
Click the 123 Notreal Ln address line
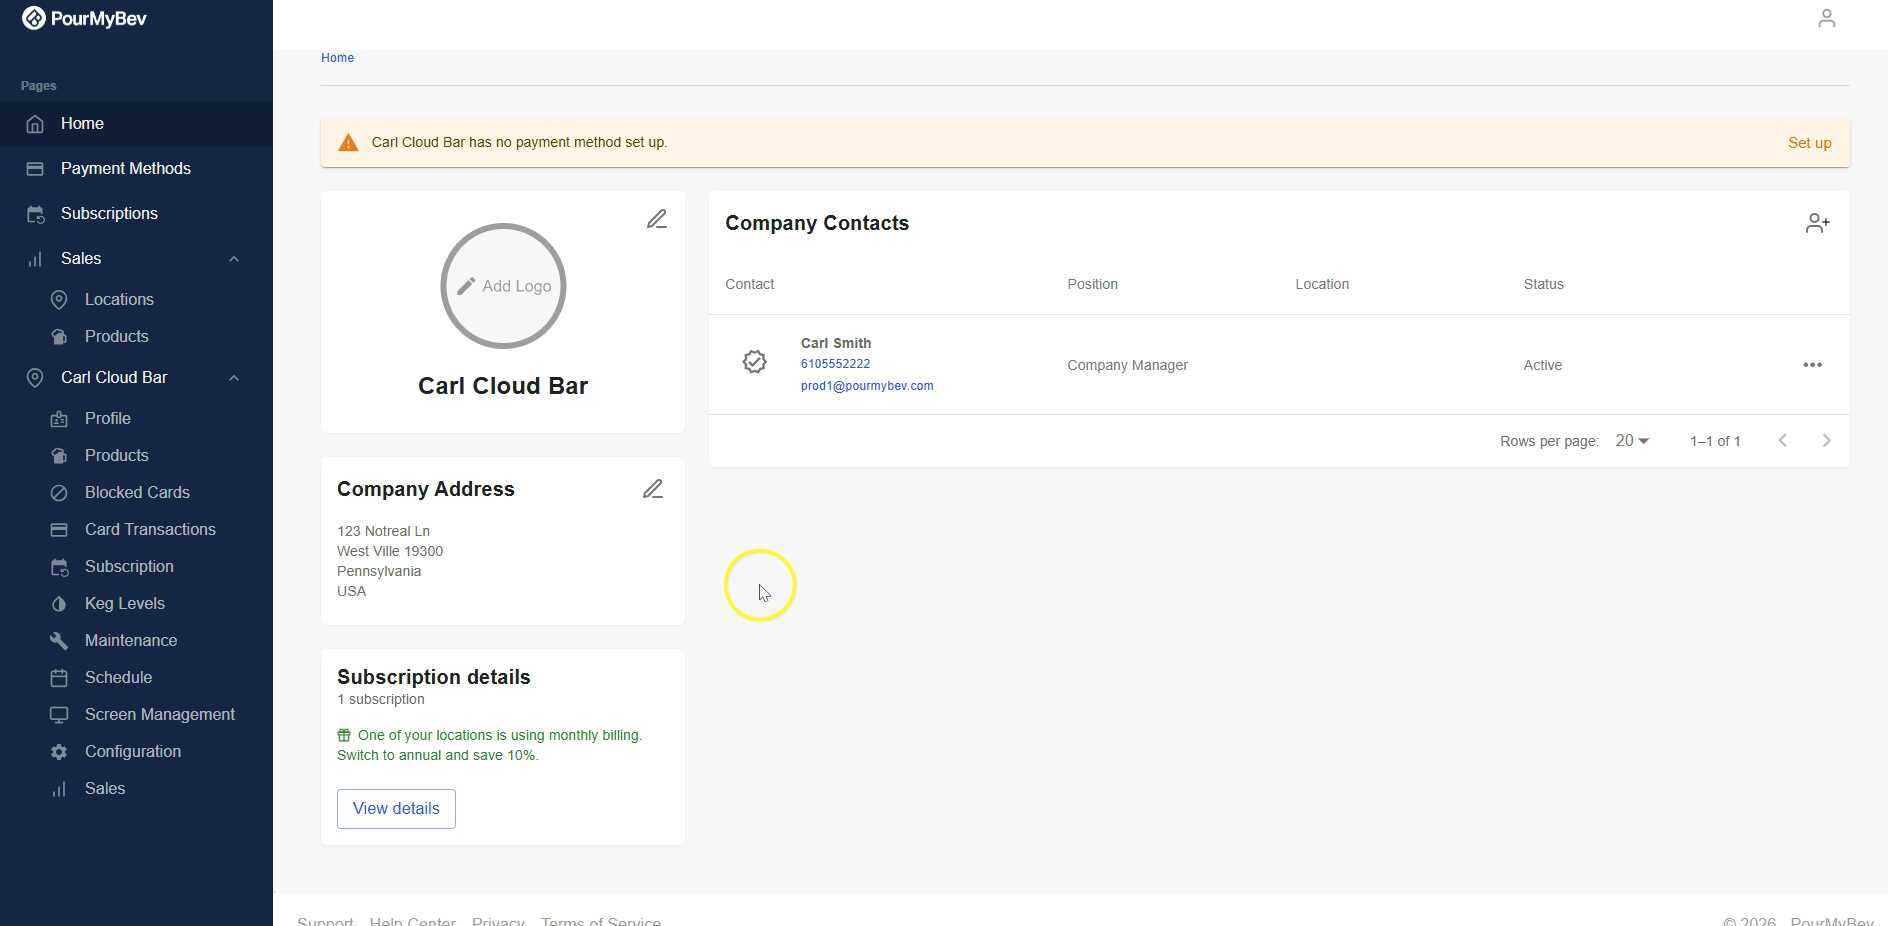pyautogui.click(x=383, y=531)
